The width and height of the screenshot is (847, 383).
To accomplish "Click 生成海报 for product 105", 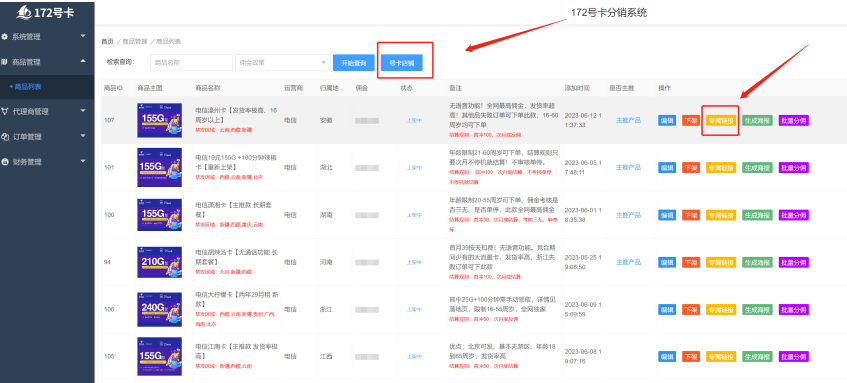I will [757, 357].
